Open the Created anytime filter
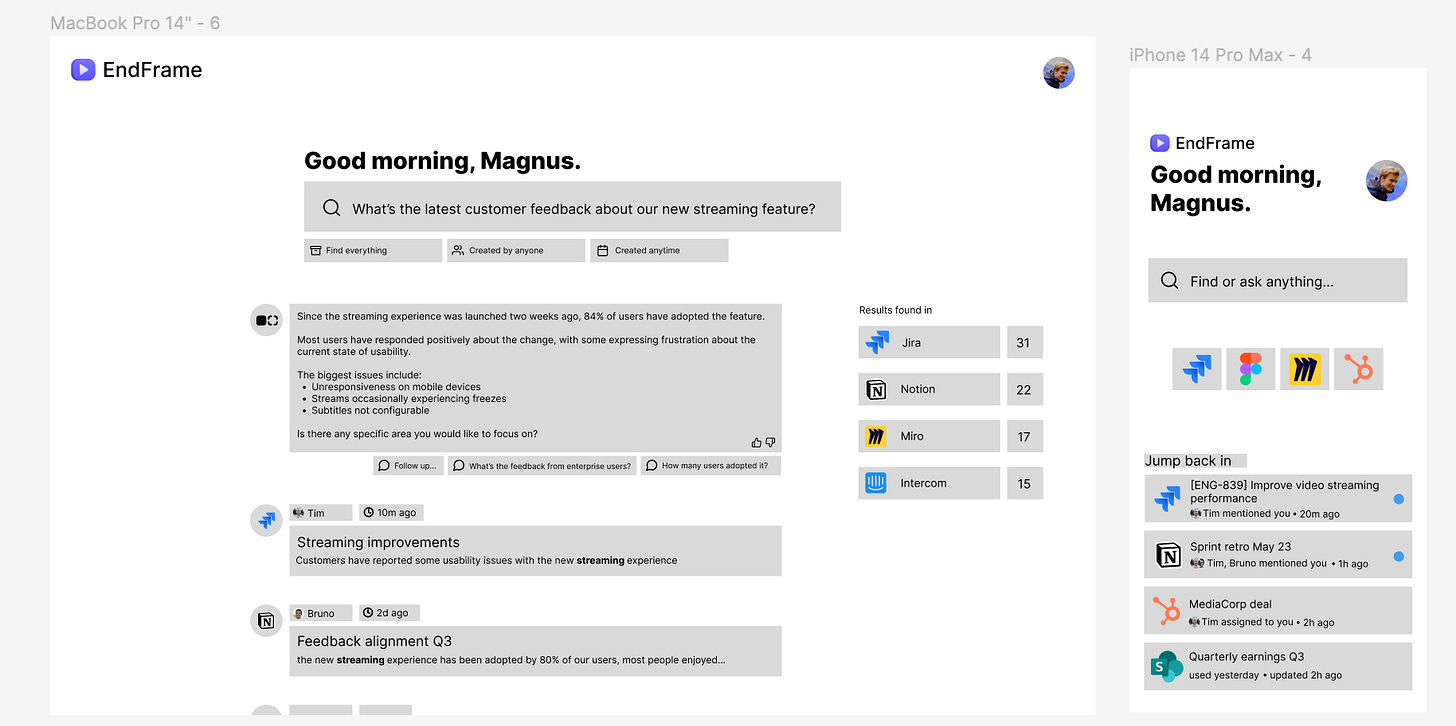The height and width of the screenshot is (726, 1456). click(659, 250)
